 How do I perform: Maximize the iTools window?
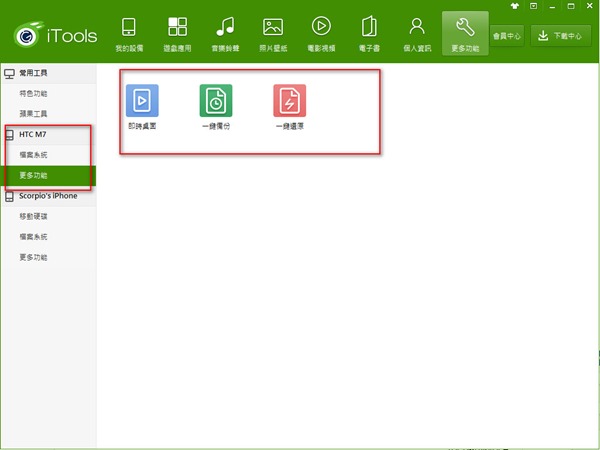[571, 6]
